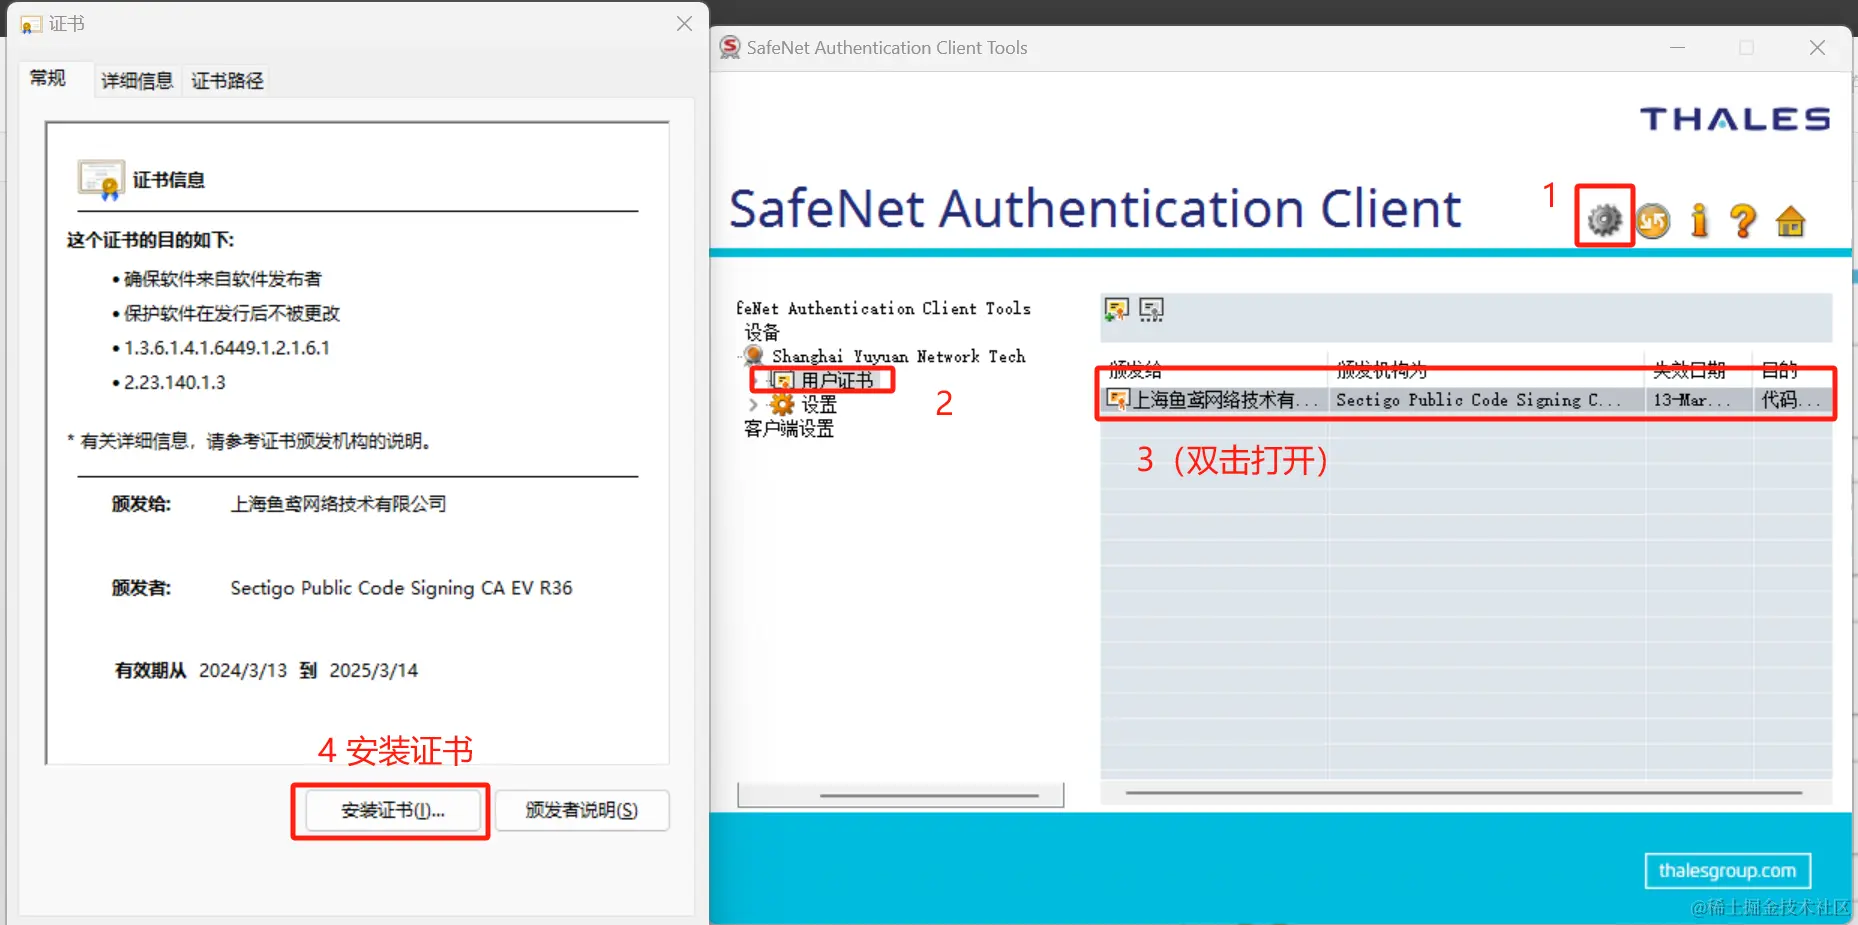Click validity end date 2025/3/14
Screen dimensions: 1858x925
(373, 670)
